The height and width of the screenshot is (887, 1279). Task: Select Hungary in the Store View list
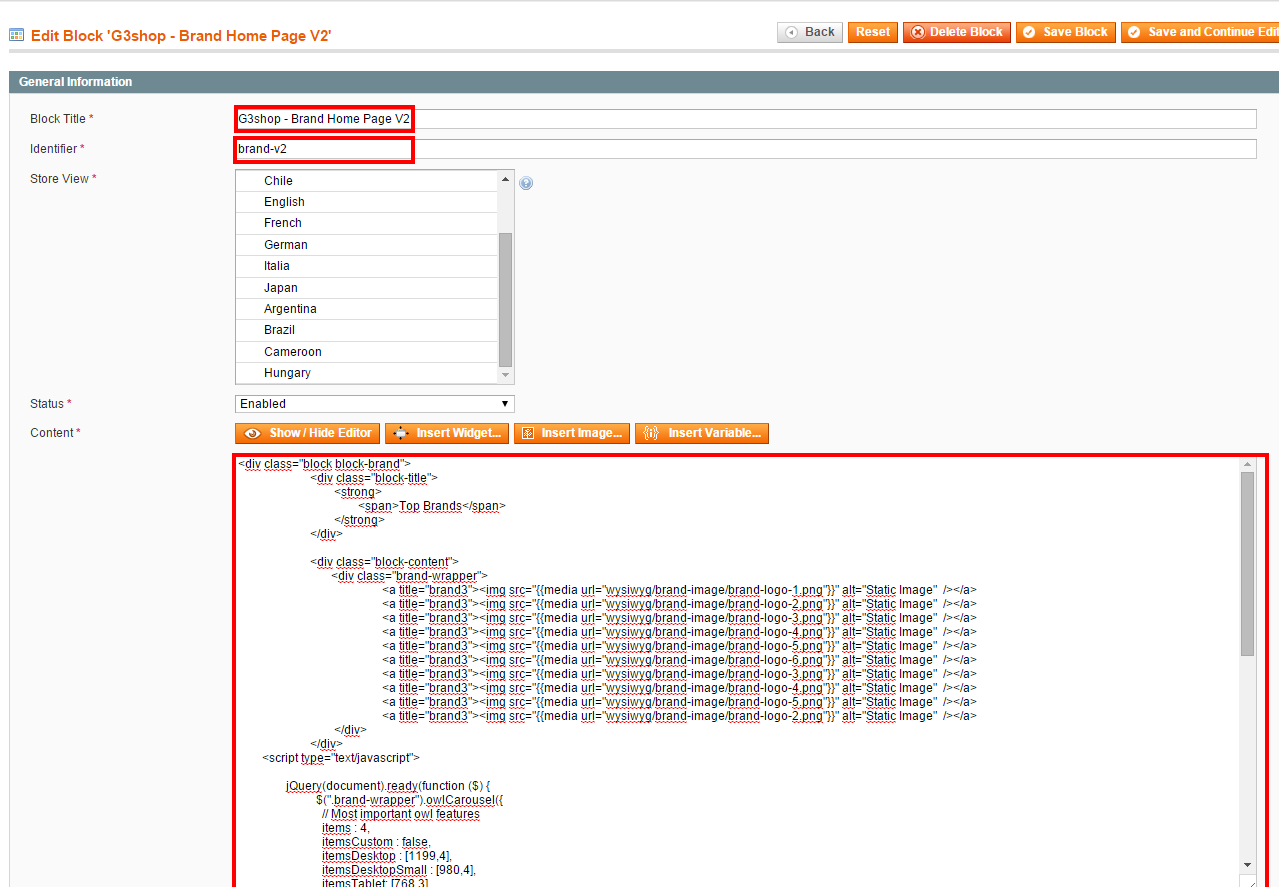366,373
